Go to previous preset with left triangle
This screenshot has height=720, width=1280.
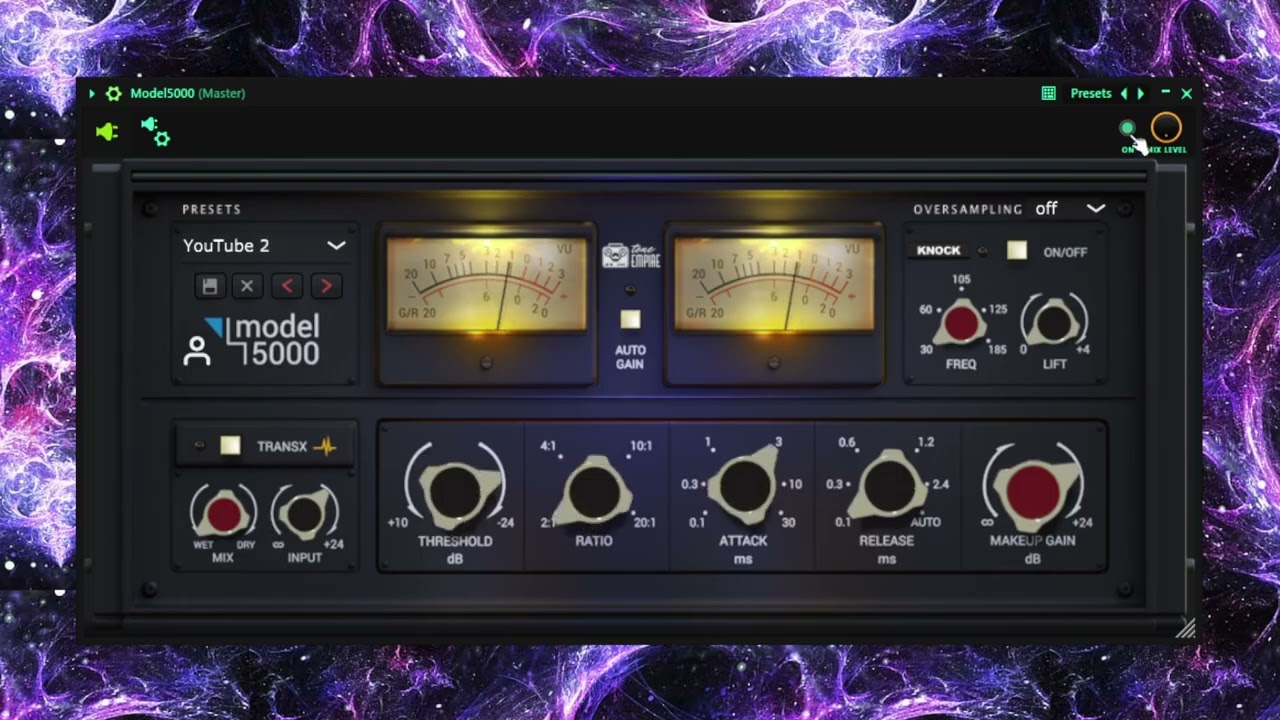pos(1123,93)
